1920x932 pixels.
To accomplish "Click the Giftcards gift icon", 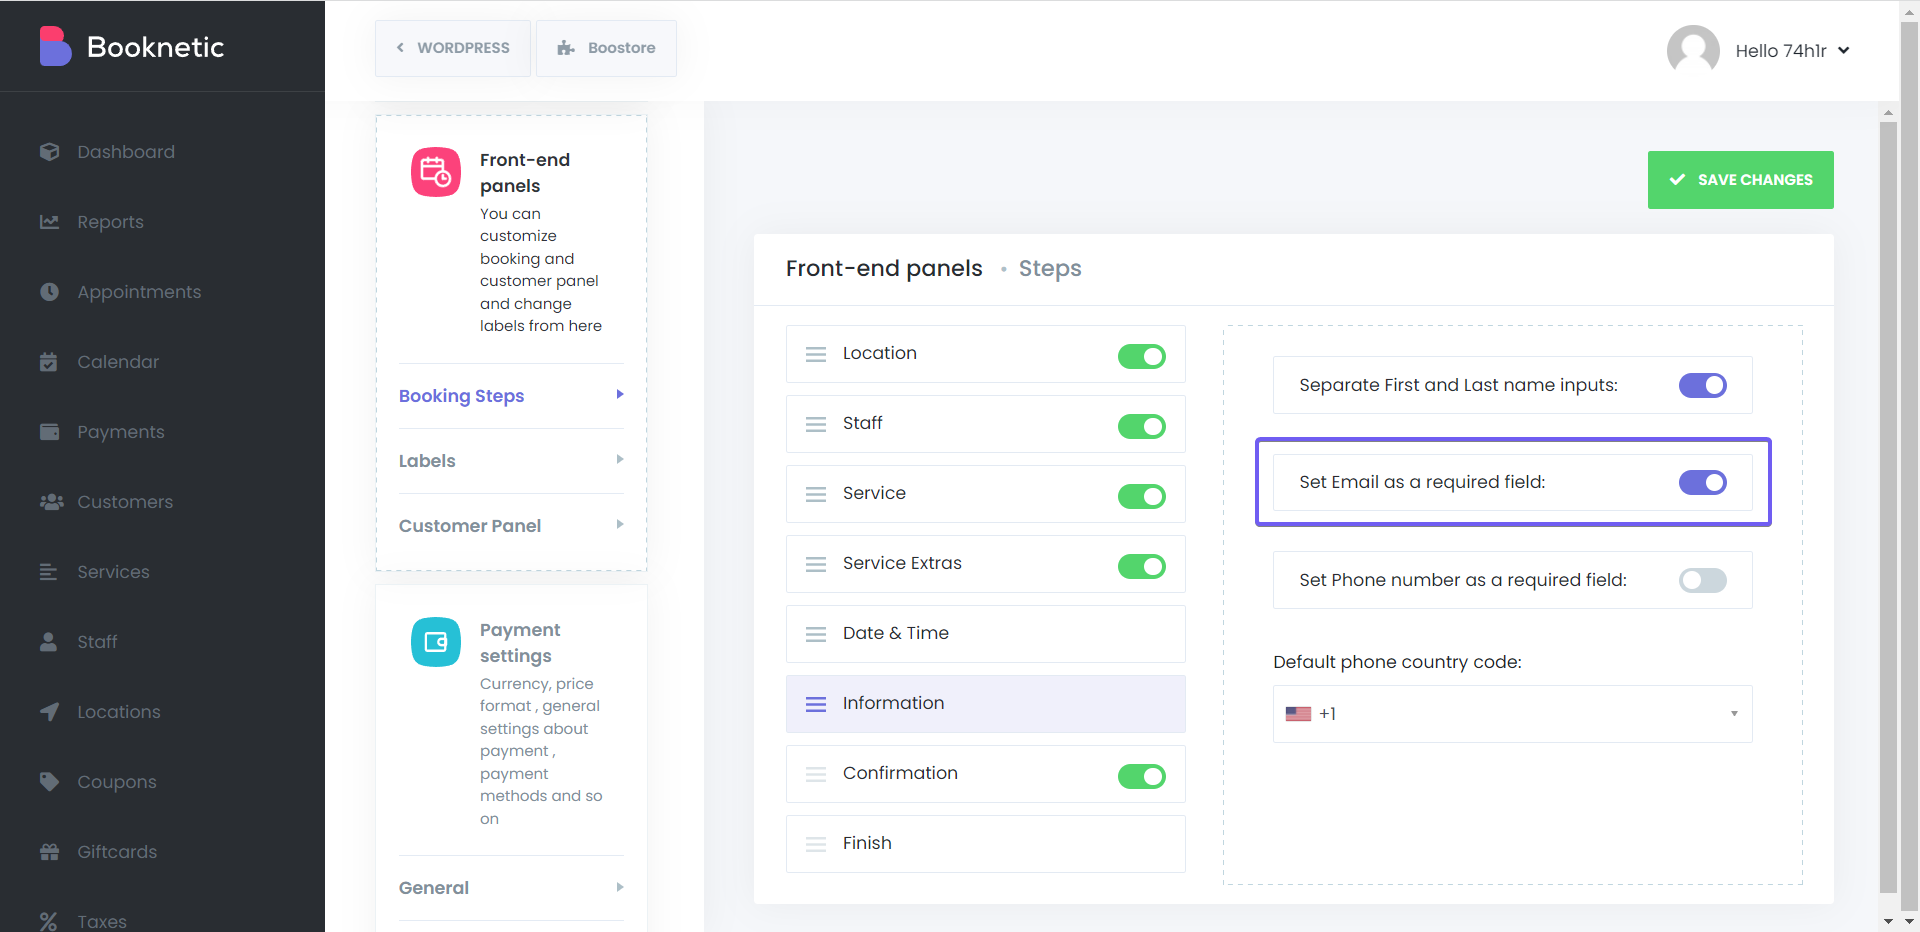I will pos(49,852).
